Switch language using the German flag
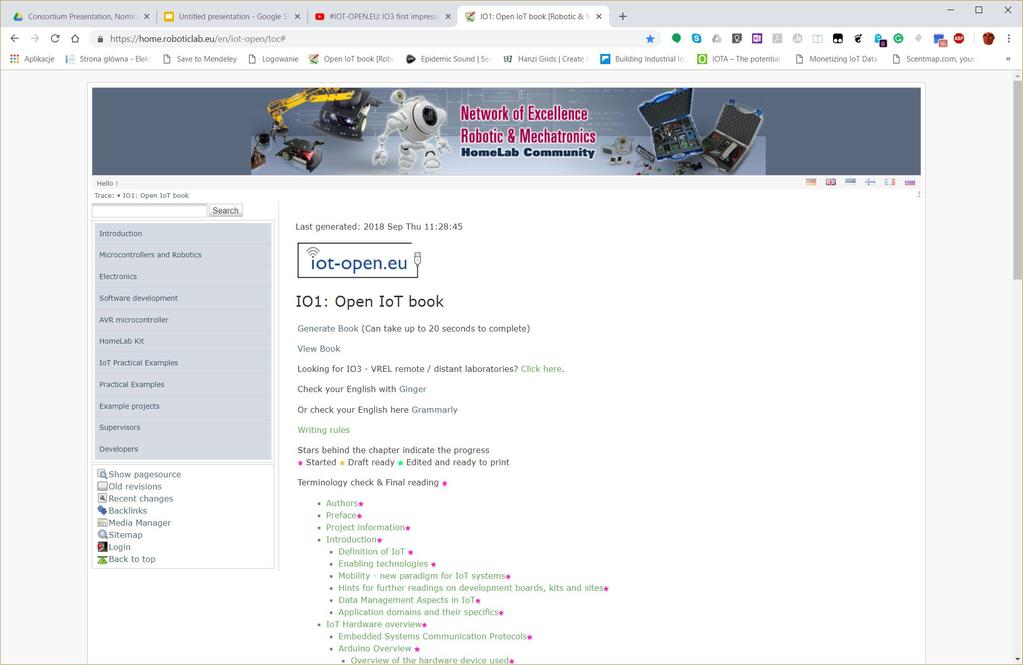 (811, 182)
